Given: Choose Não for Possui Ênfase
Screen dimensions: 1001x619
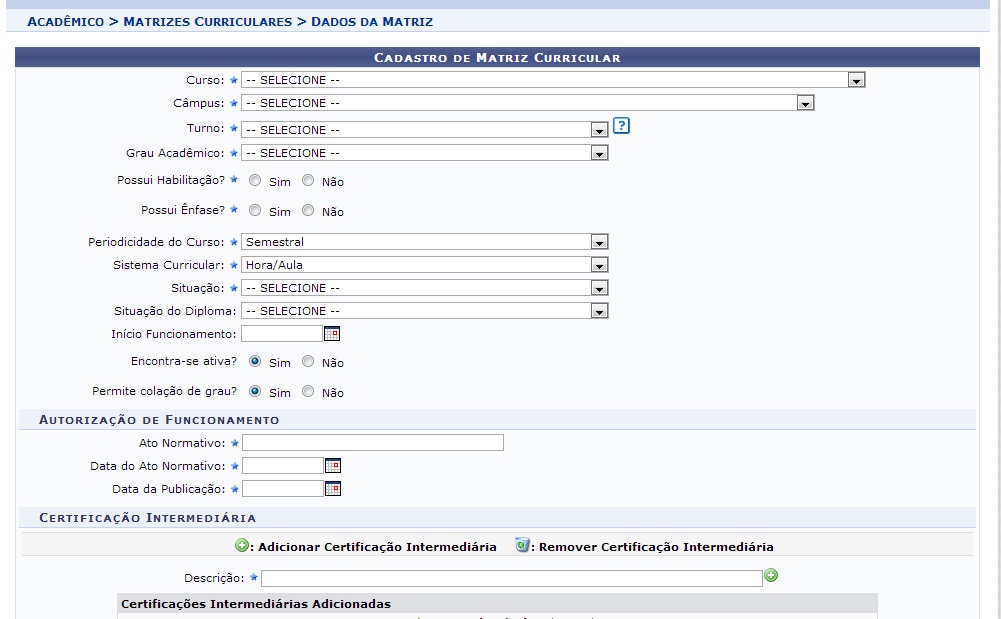Looking at the screenshot, I should click(308, 211).
